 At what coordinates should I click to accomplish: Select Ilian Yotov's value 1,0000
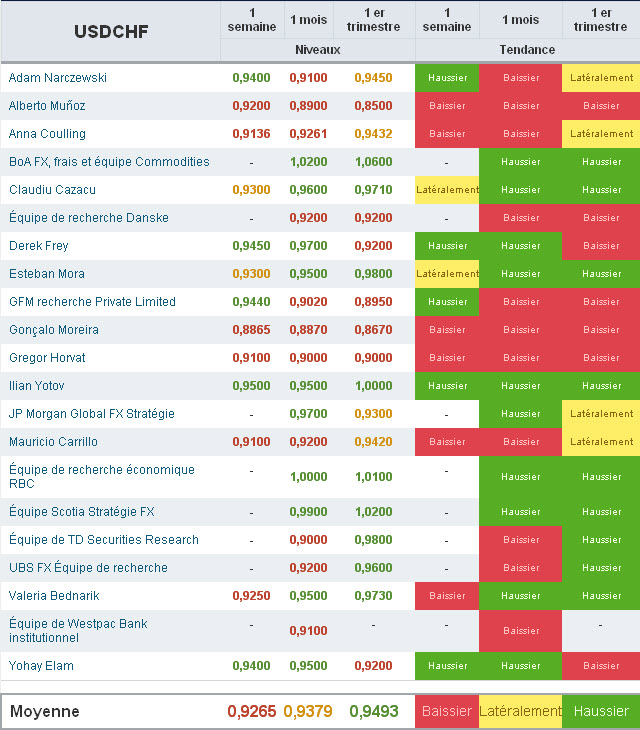coord(373,385)
